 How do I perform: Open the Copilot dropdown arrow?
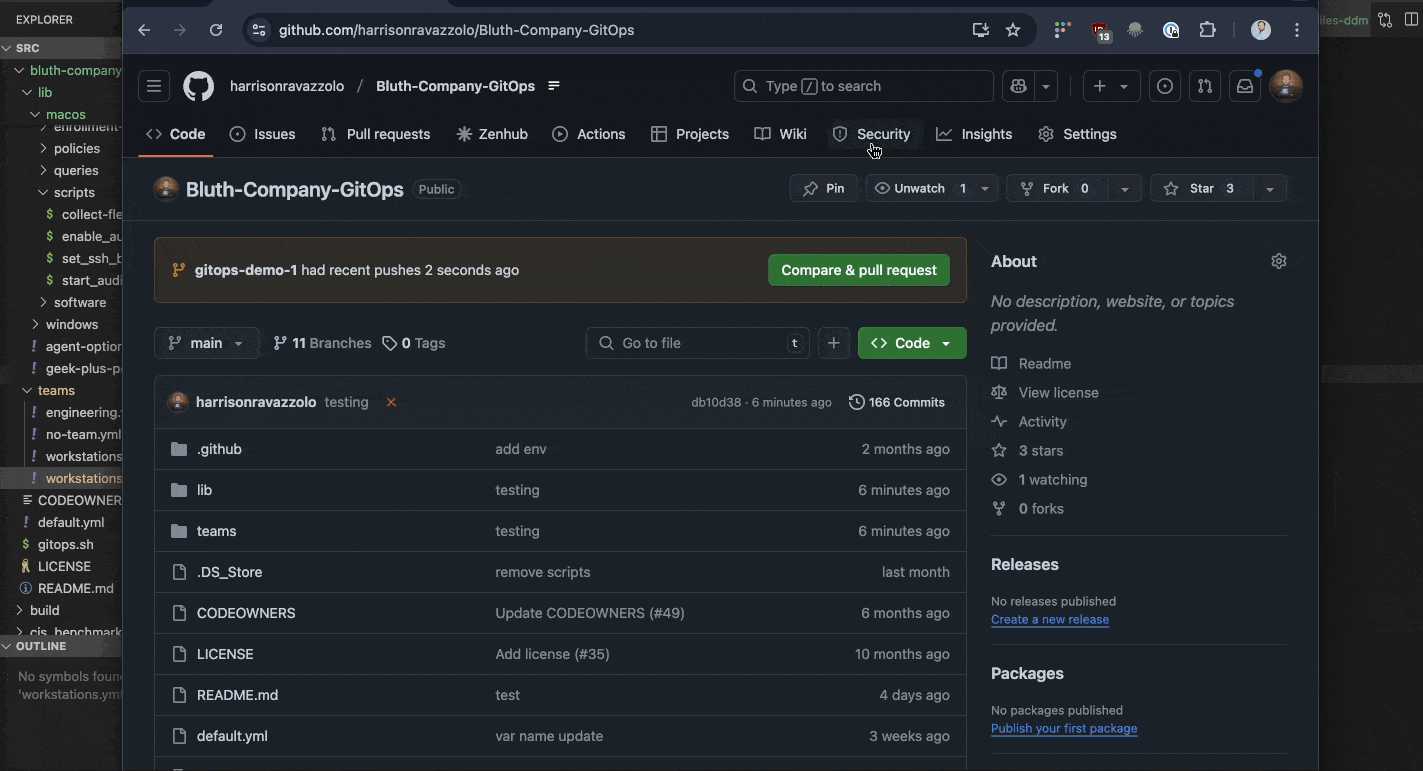pos(1046,86)
